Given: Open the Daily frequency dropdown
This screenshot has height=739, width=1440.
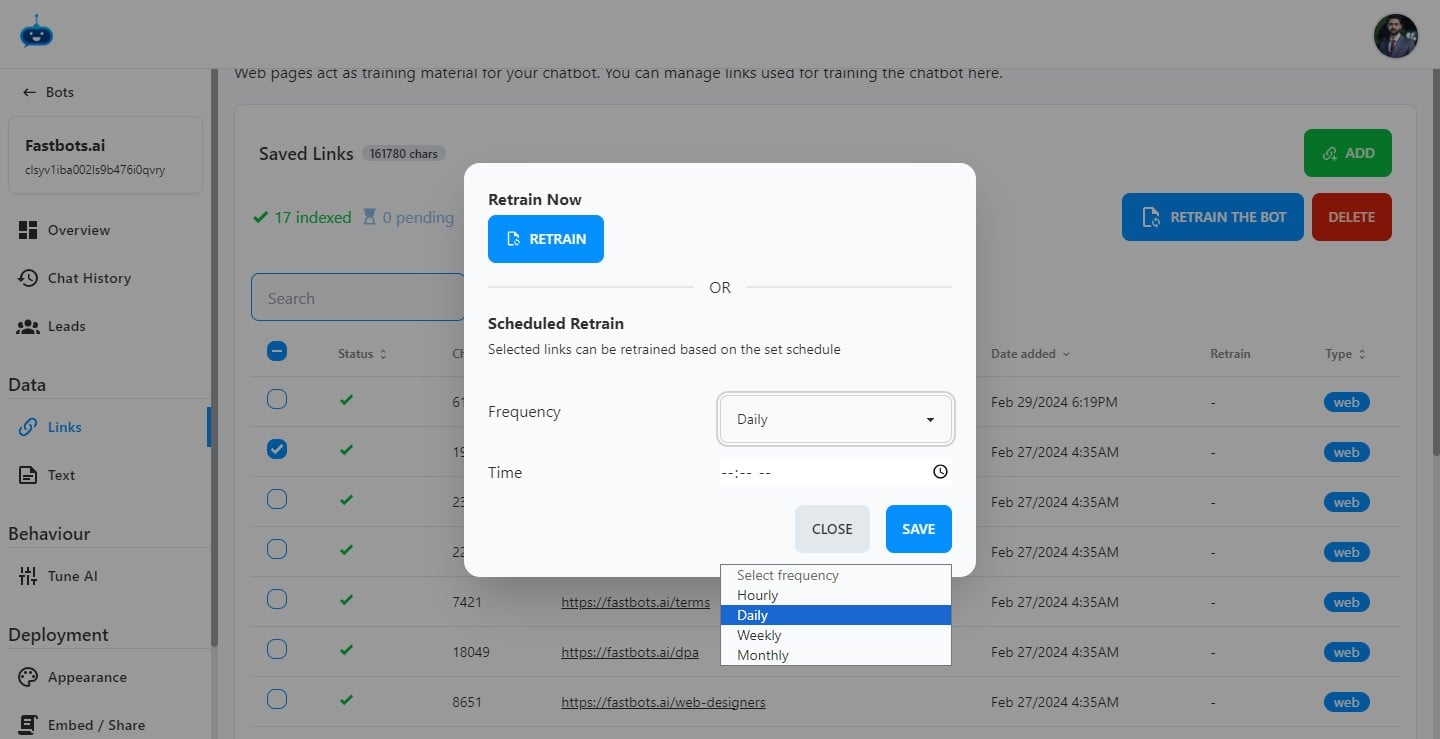Looking at the screenshot, I should (835, 419).
